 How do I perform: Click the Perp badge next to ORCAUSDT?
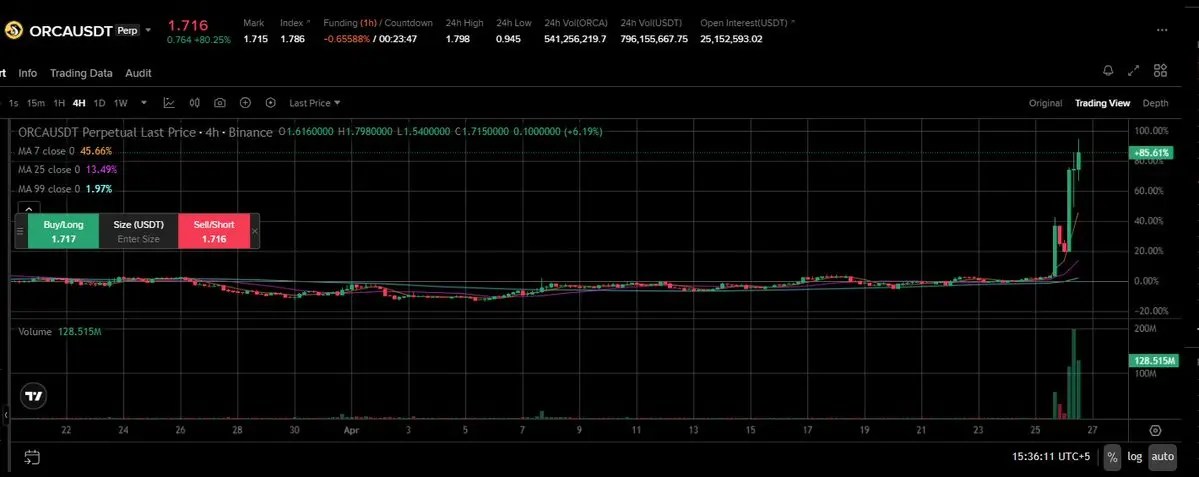(x=128, y=31)
